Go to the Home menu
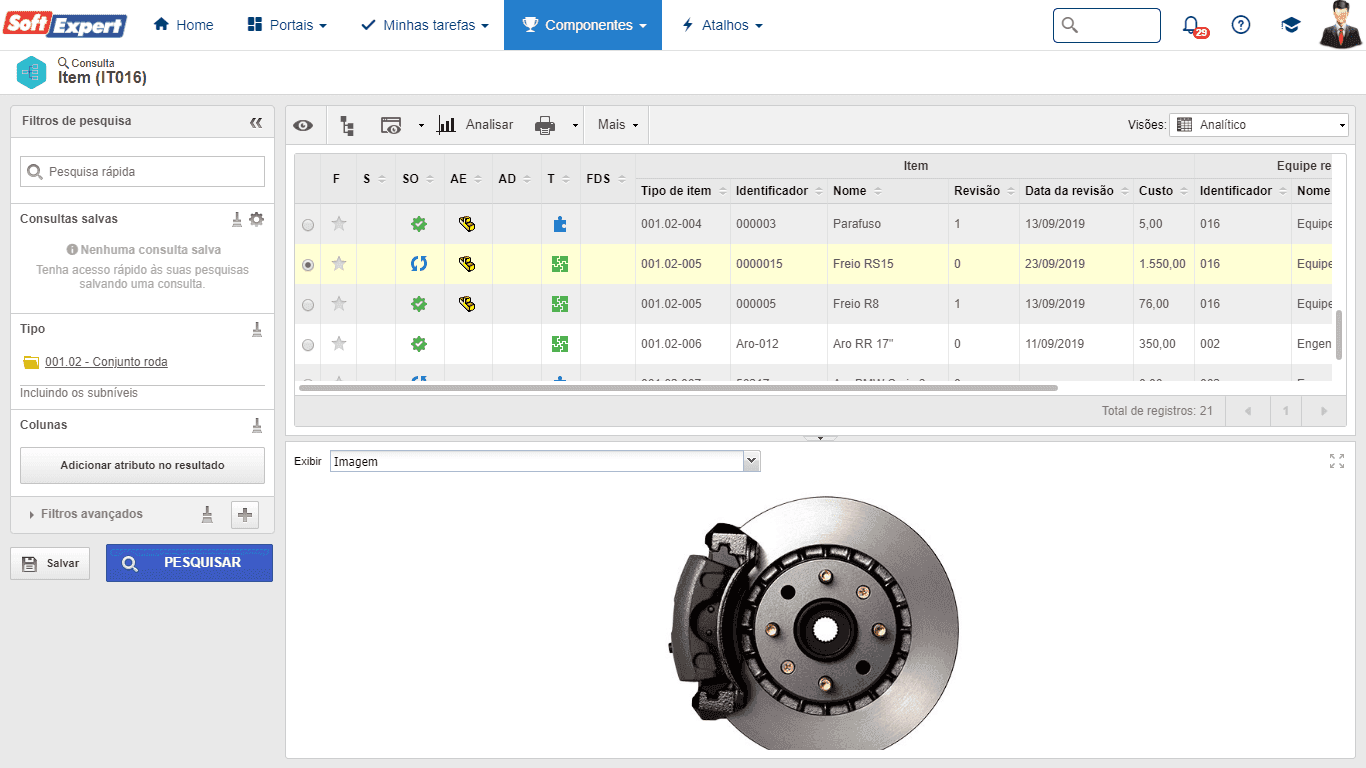1366x768 pixels. point(184,25)
